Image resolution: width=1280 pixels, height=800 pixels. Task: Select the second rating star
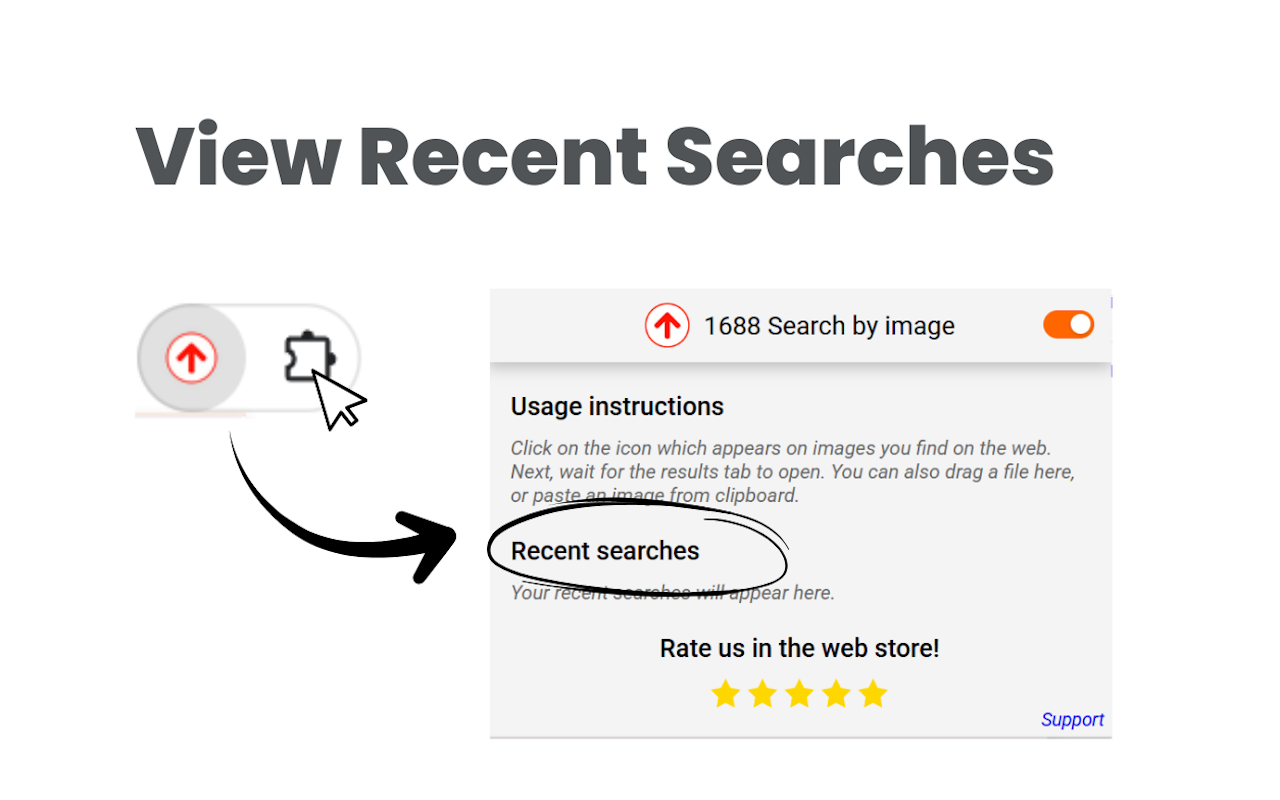[x=762, y=694]
